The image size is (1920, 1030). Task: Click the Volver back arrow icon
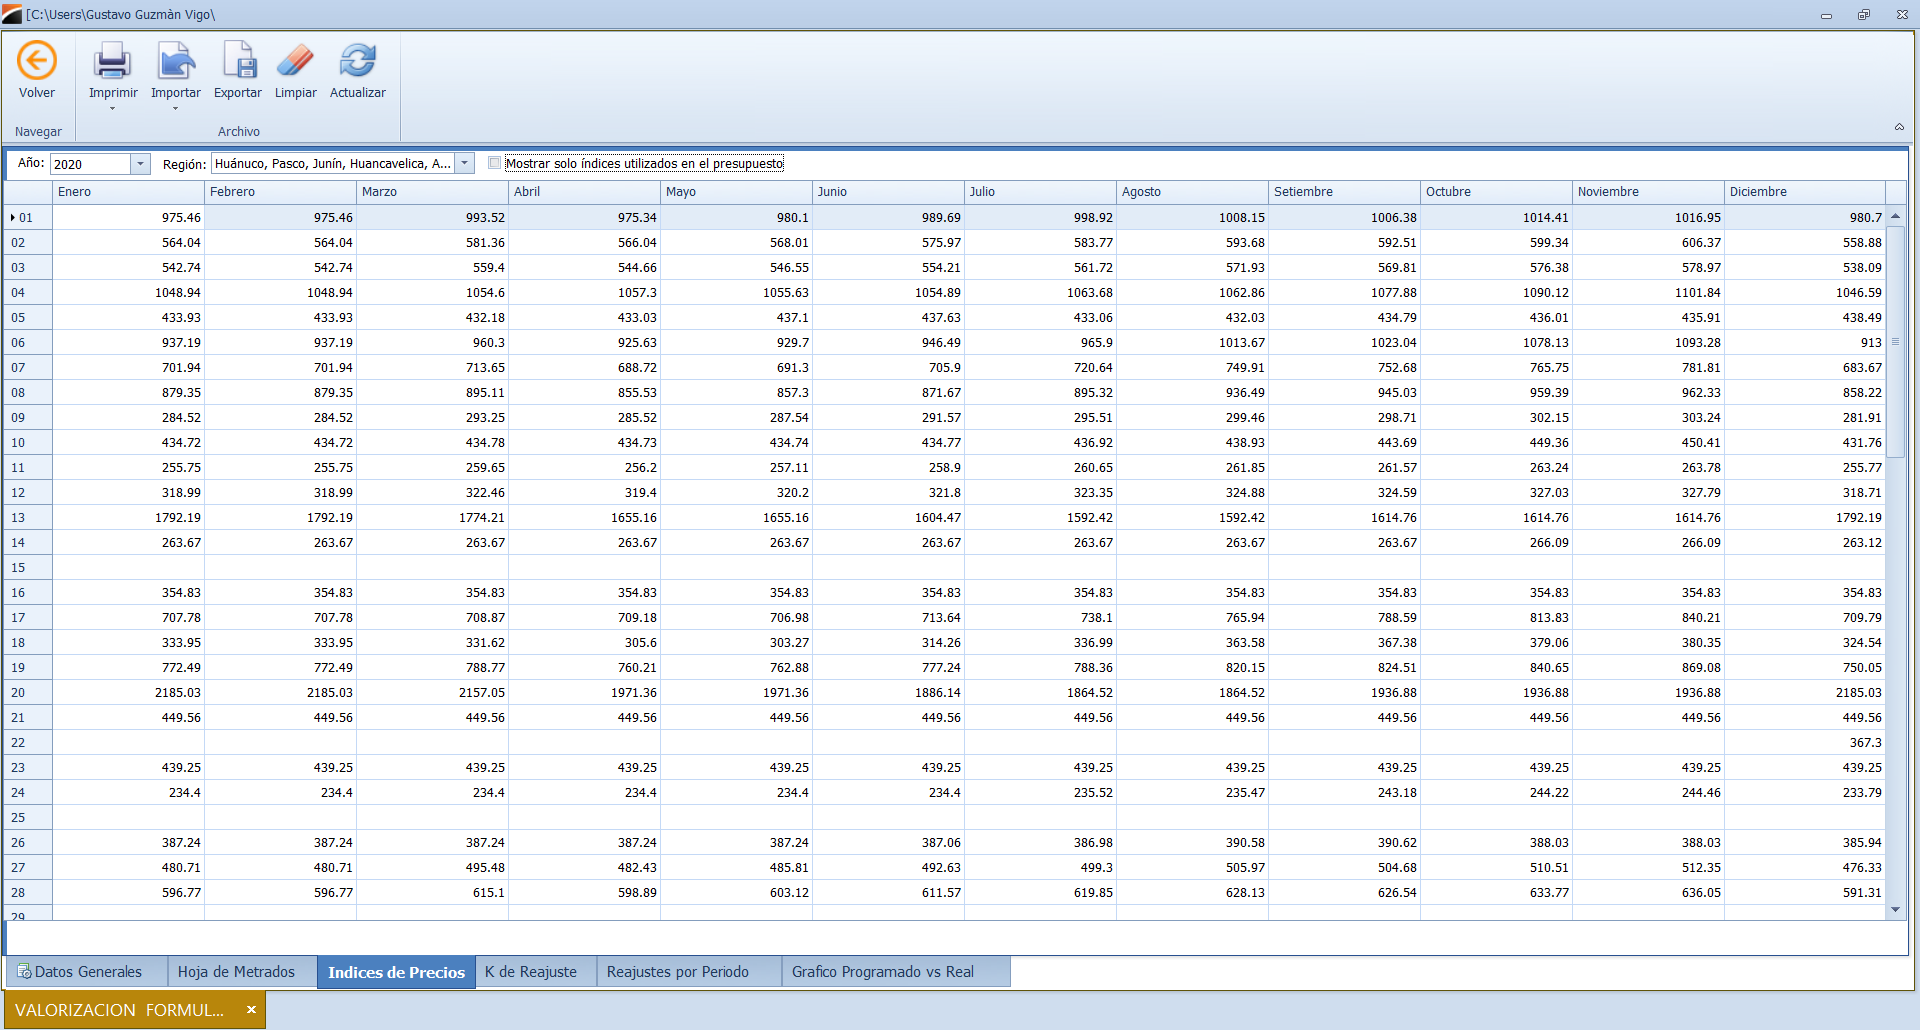point(37,61)
